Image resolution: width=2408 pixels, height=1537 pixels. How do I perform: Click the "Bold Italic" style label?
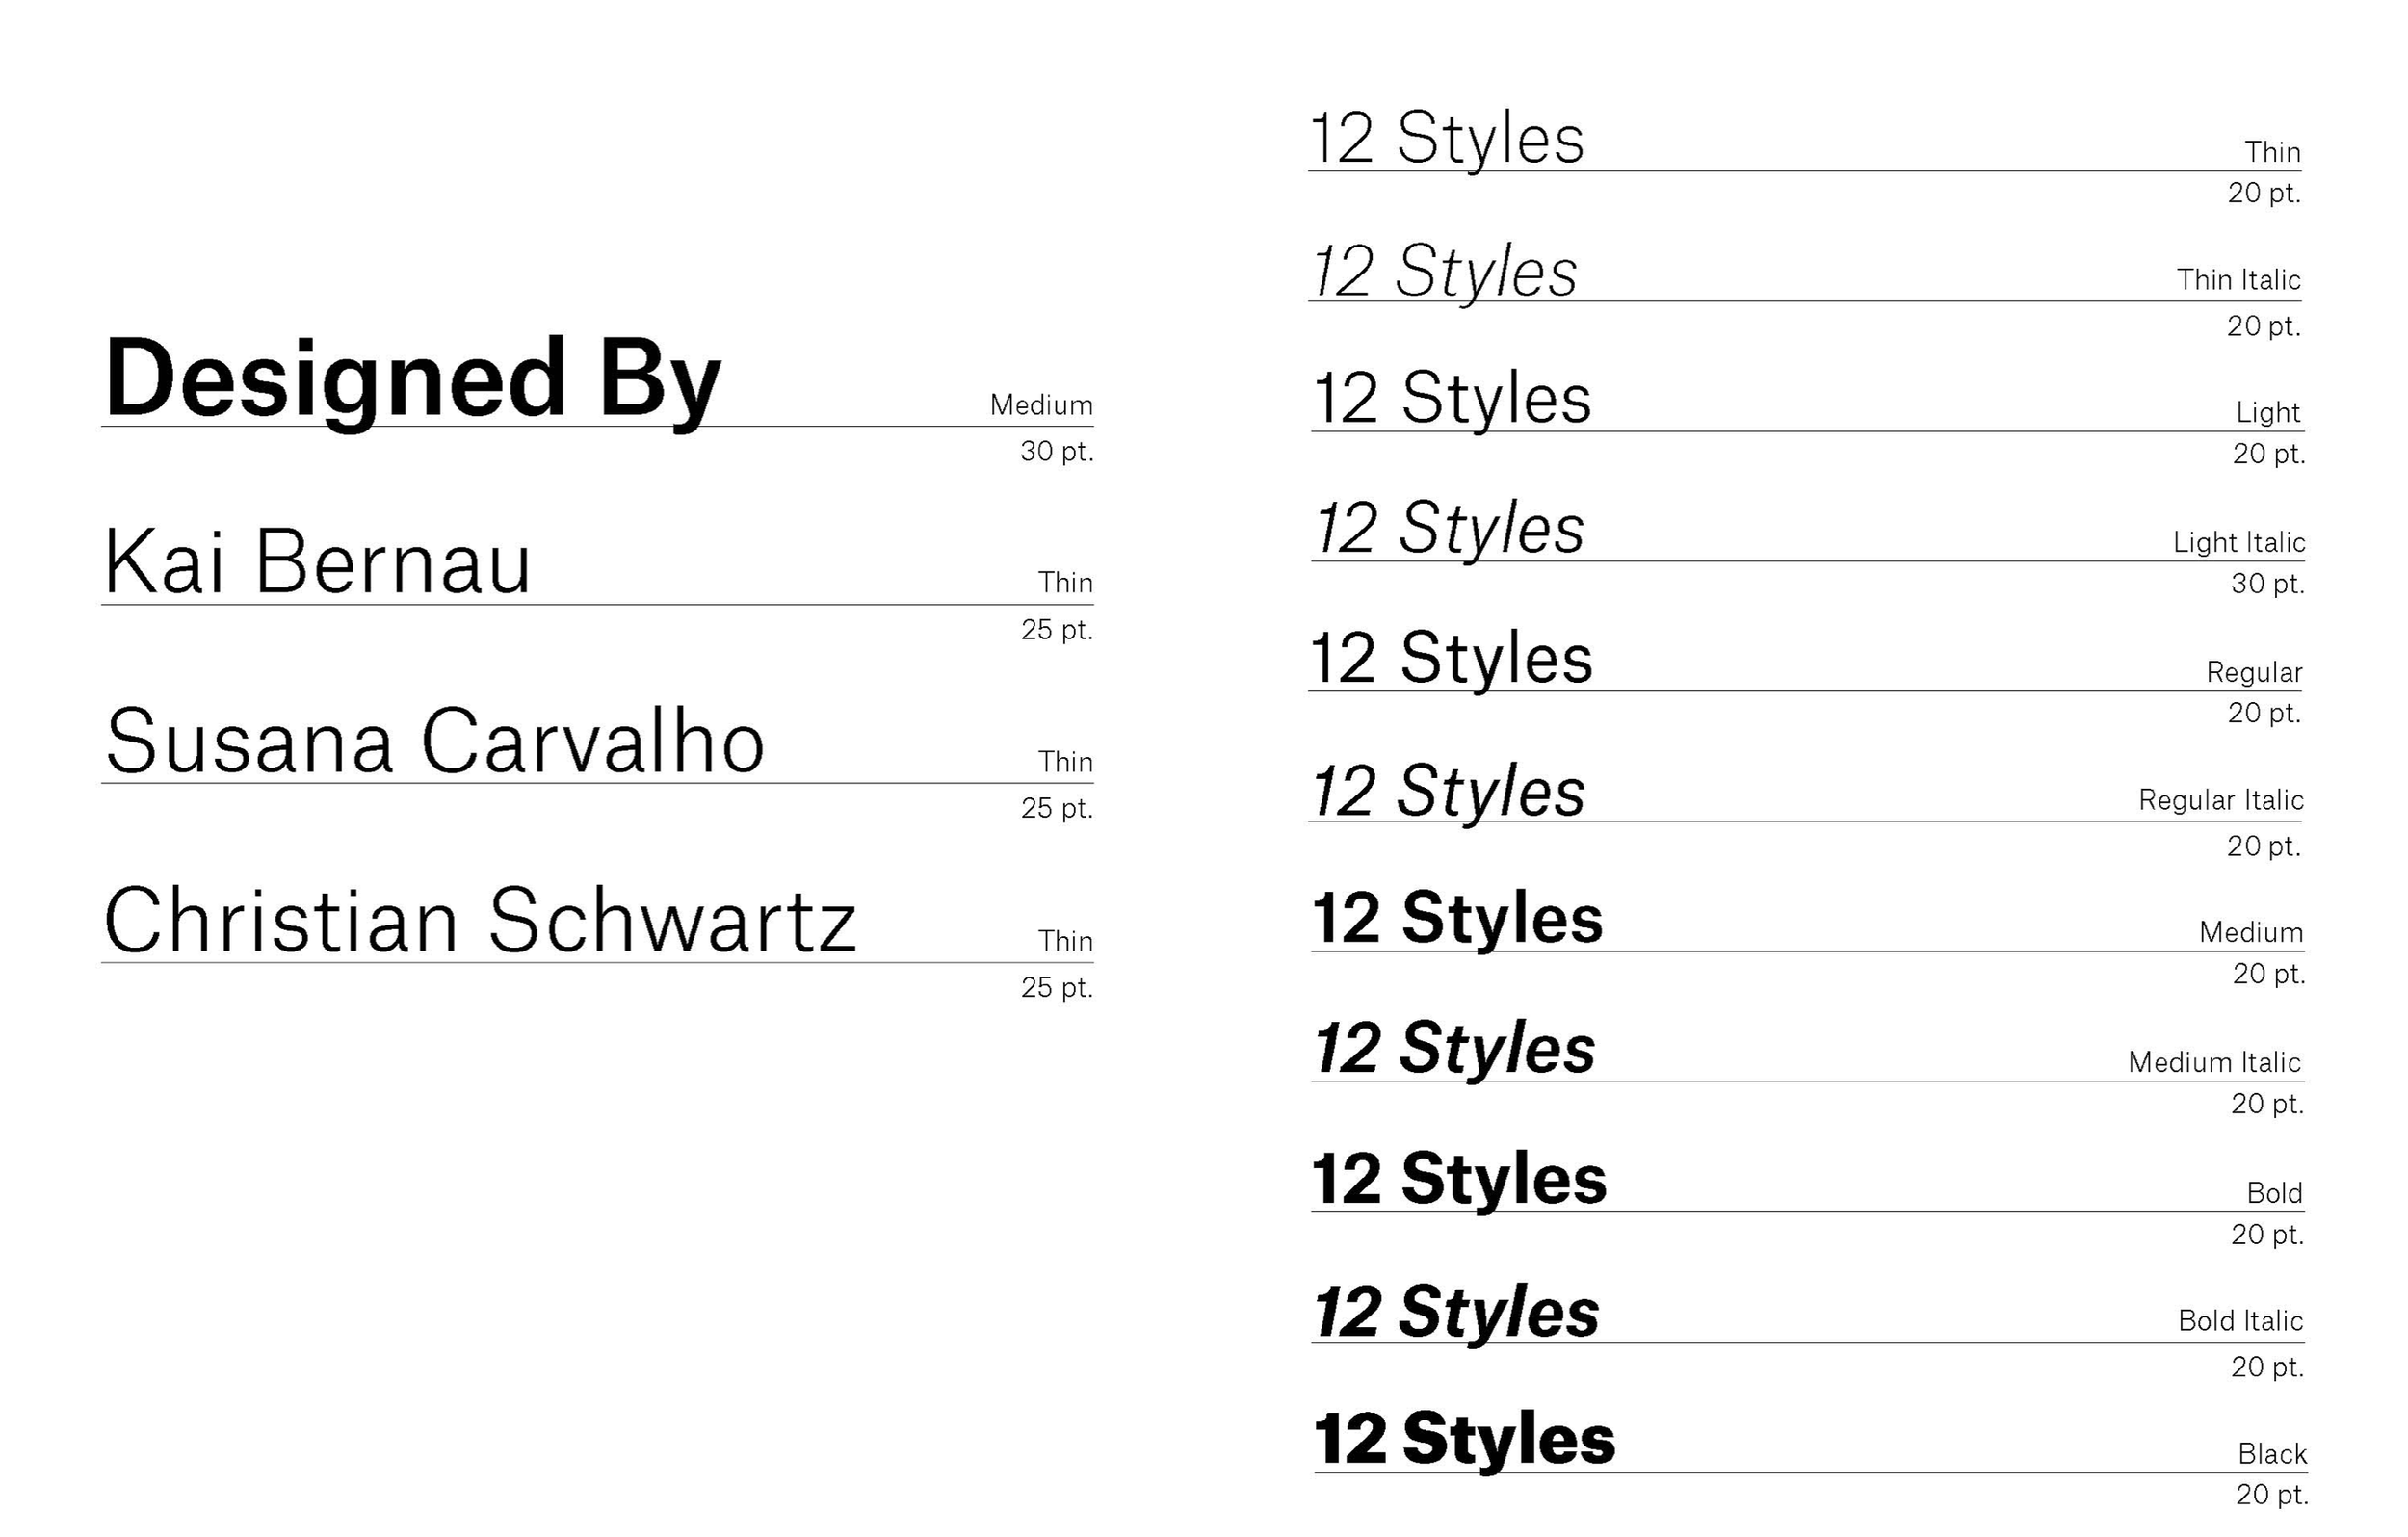click(2241, 1321)
